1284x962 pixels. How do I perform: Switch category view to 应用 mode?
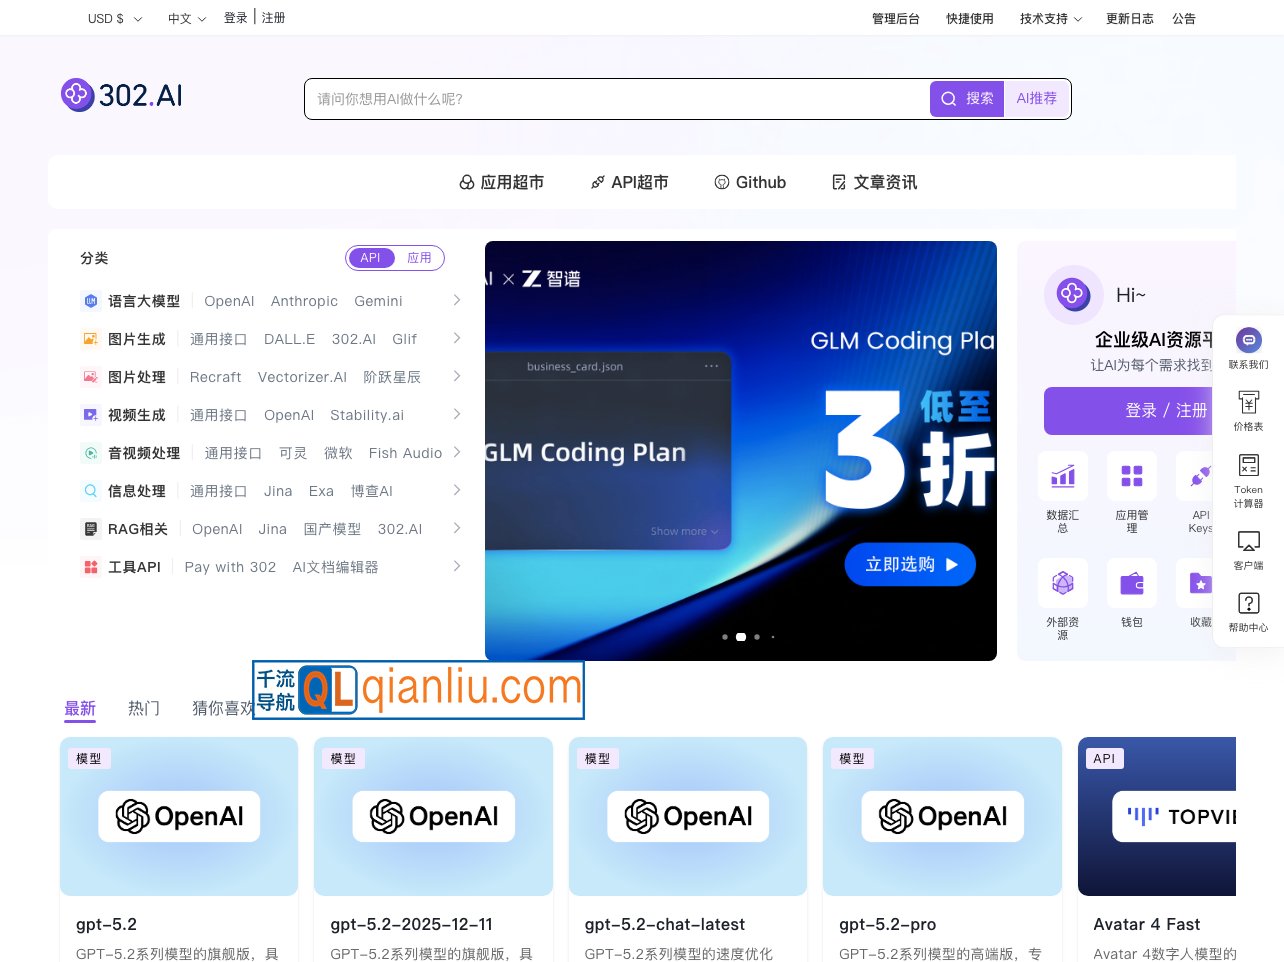(419, 258)
